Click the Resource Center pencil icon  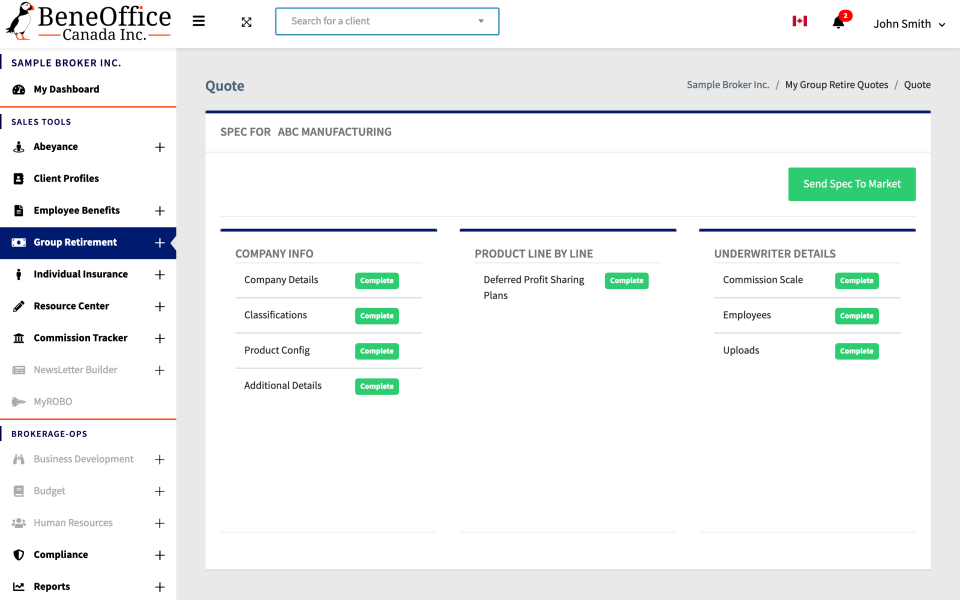(20, 306)
